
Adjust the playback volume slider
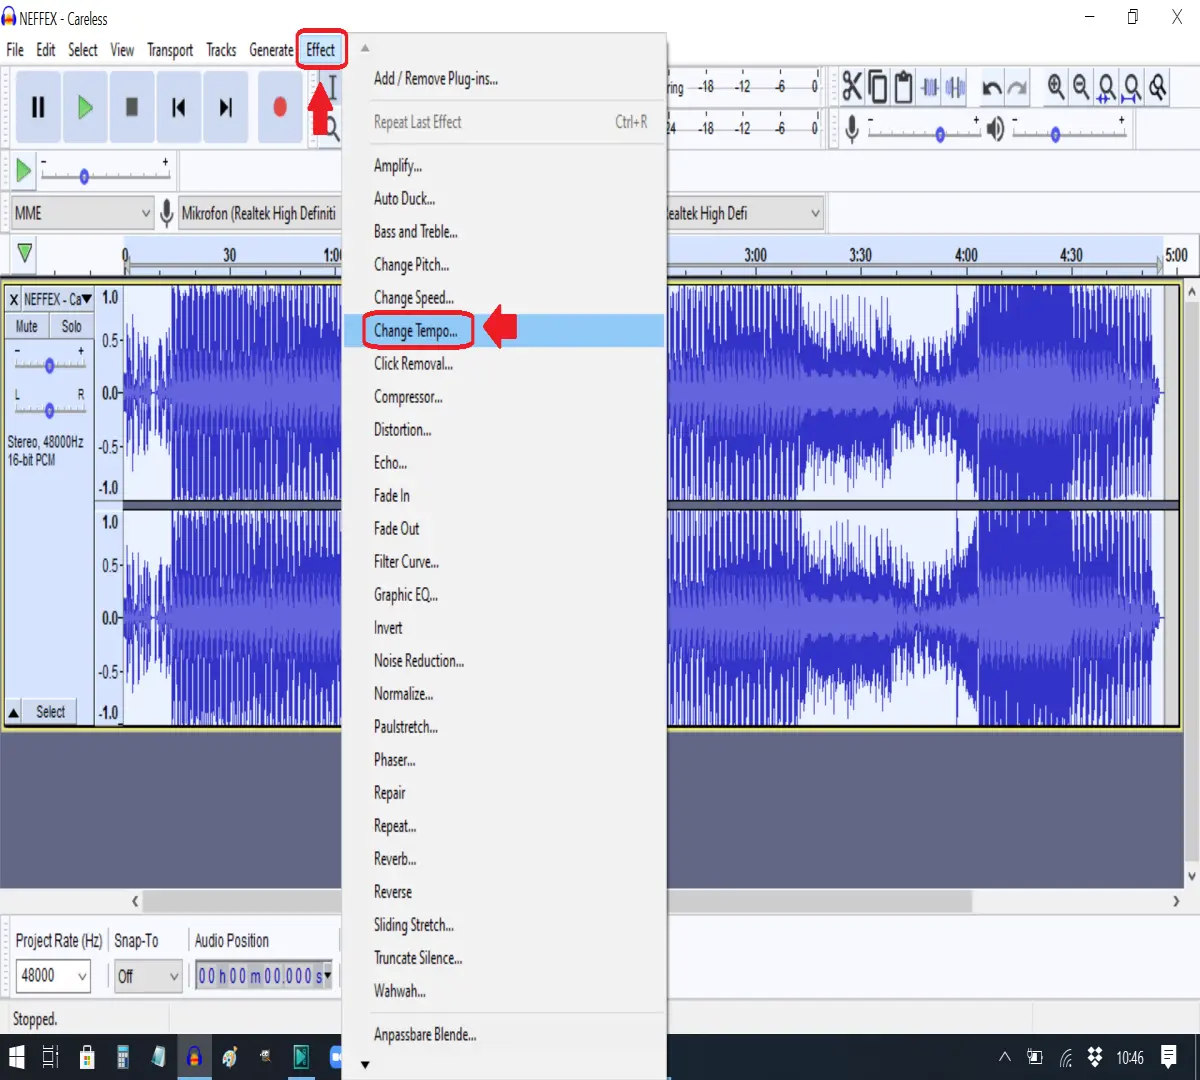(x=1068, y=128)
